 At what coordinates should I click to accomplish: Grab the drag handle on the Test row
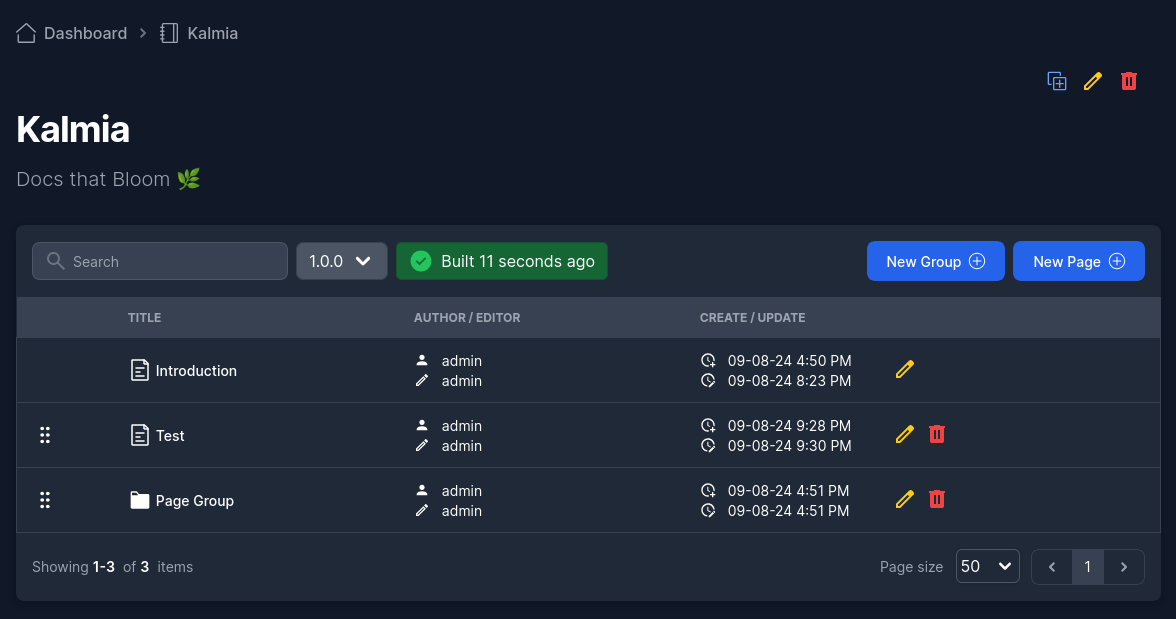45,435
